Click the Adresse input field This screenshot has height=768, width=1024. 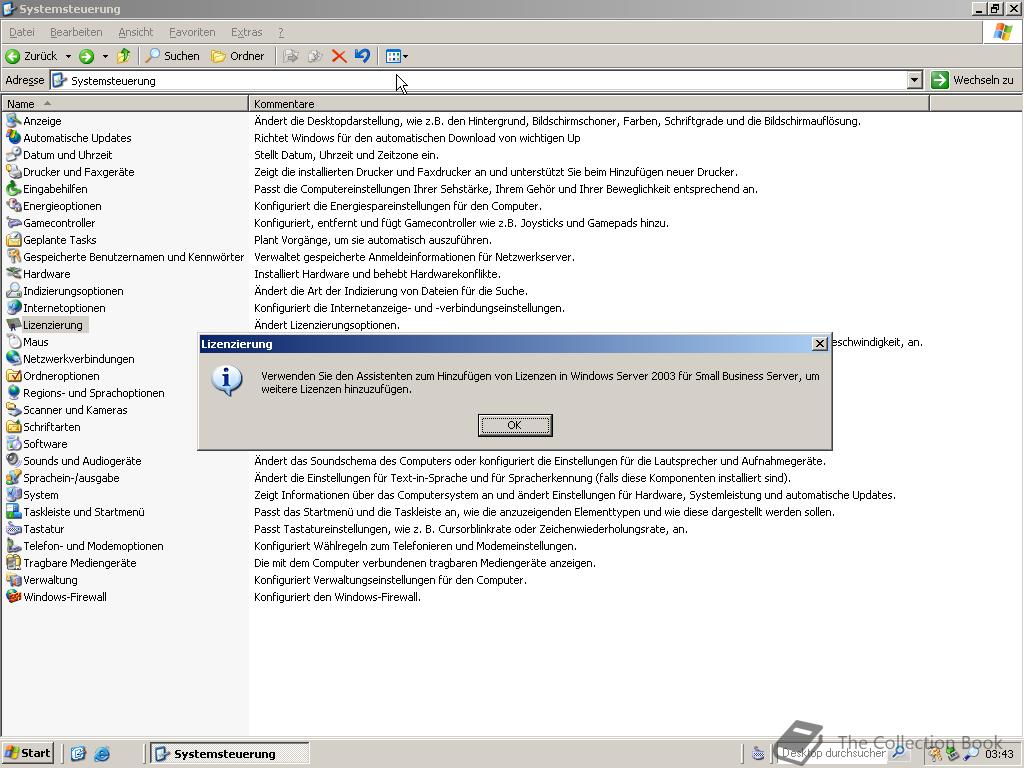coord(479,80)
